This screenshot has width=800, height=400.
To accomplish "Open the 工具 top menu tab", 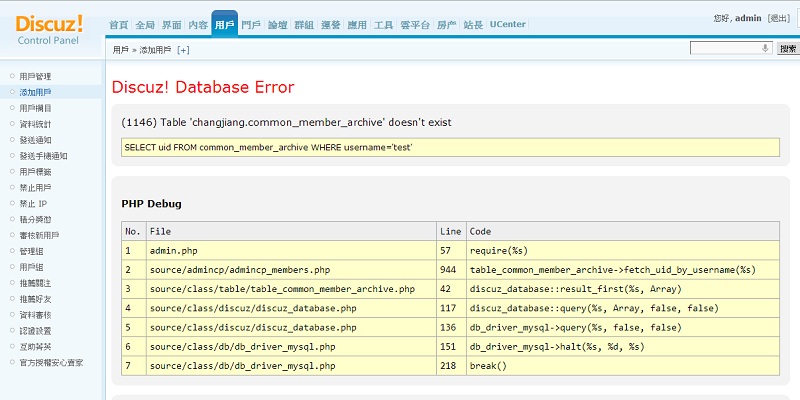I will [x=384, y=25].
